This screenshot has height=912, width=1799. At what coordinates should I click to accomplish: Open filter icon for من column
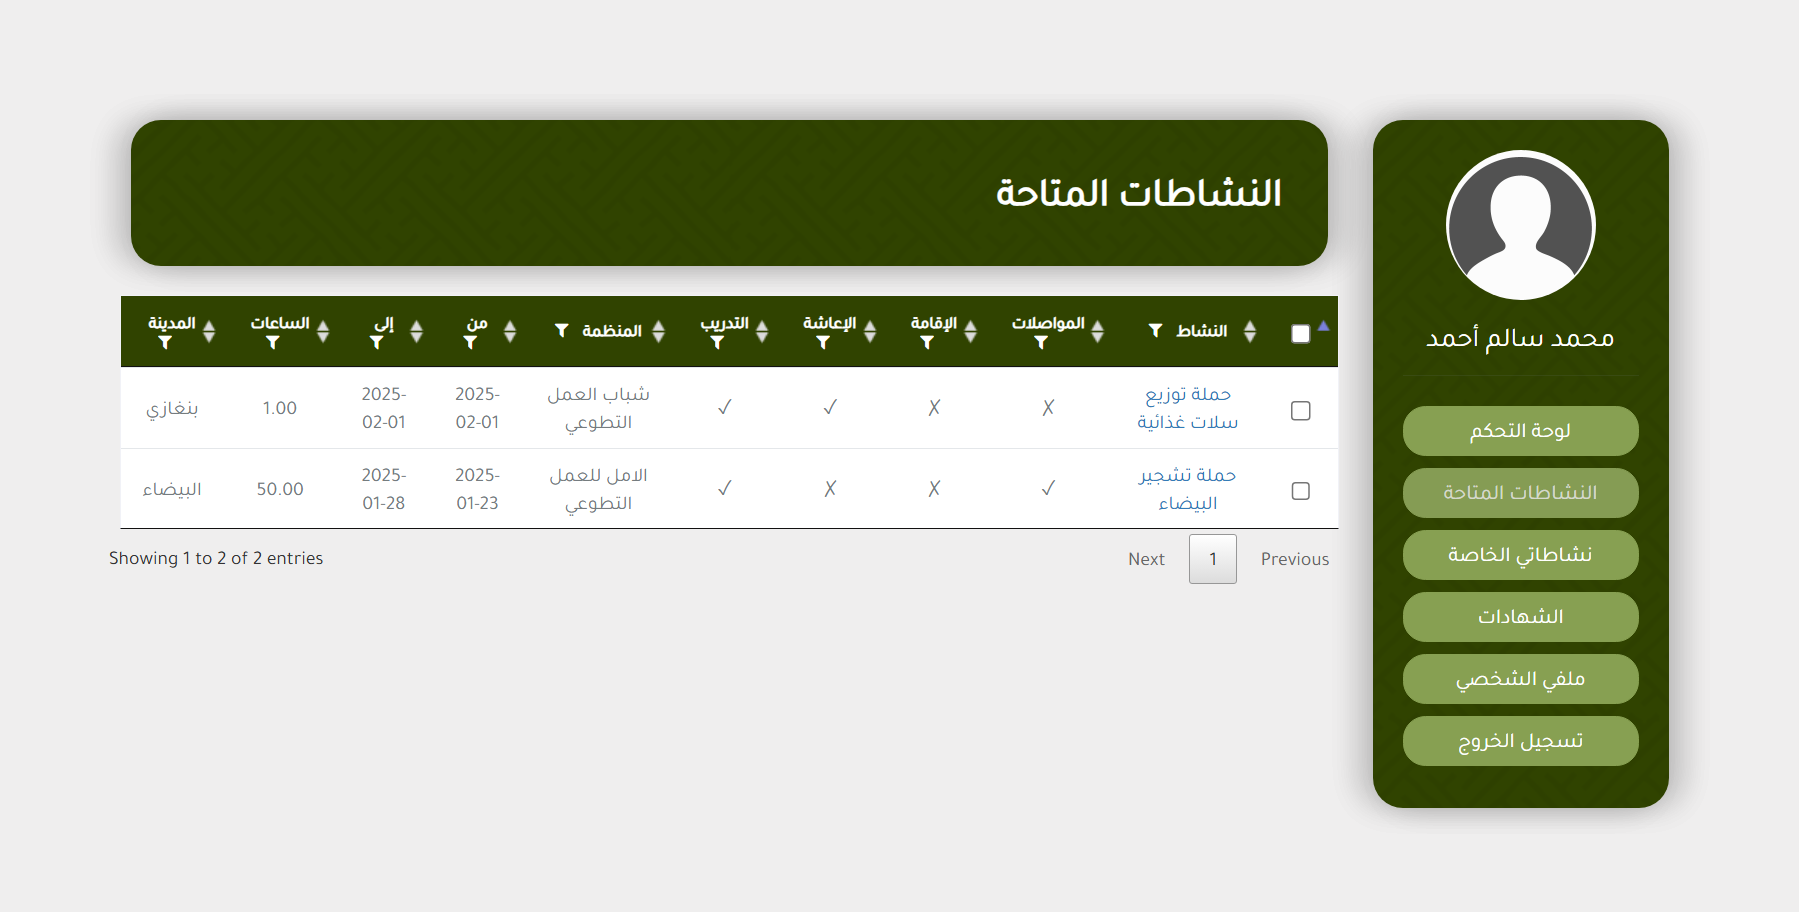tap(470, 343)
